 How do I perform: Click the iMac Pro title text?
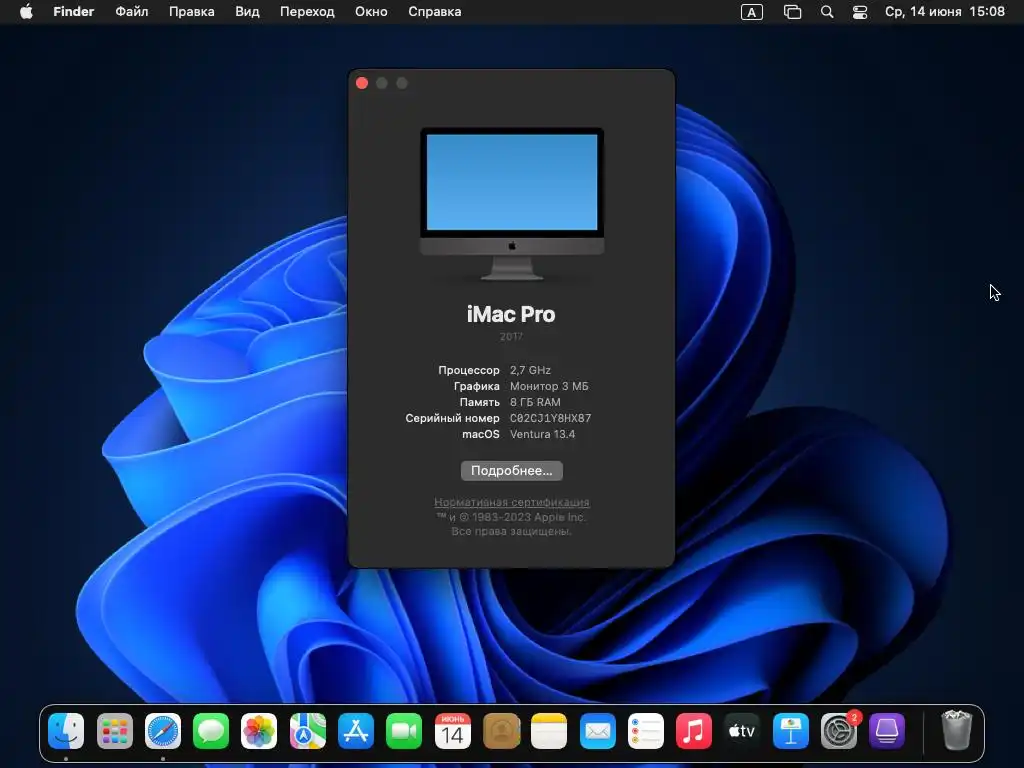click(x=511, y=314)
